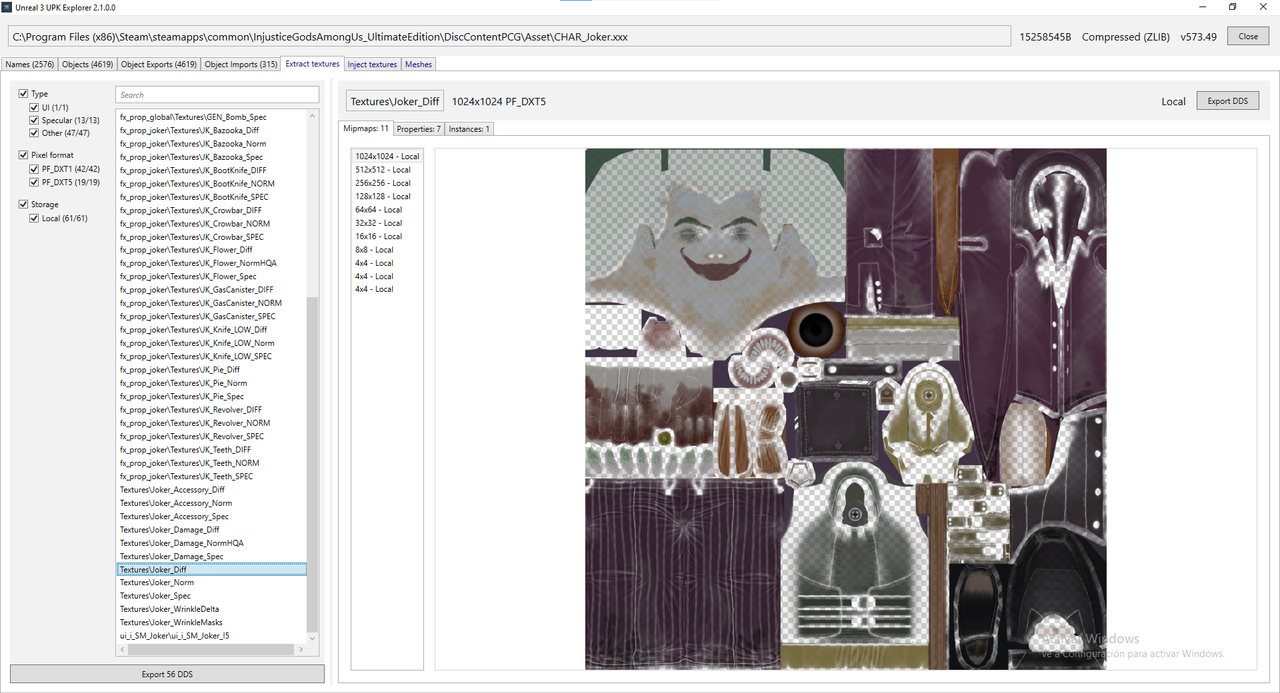
Task: Select the 16x16 - Local mipmap
Action: point(379,236)
